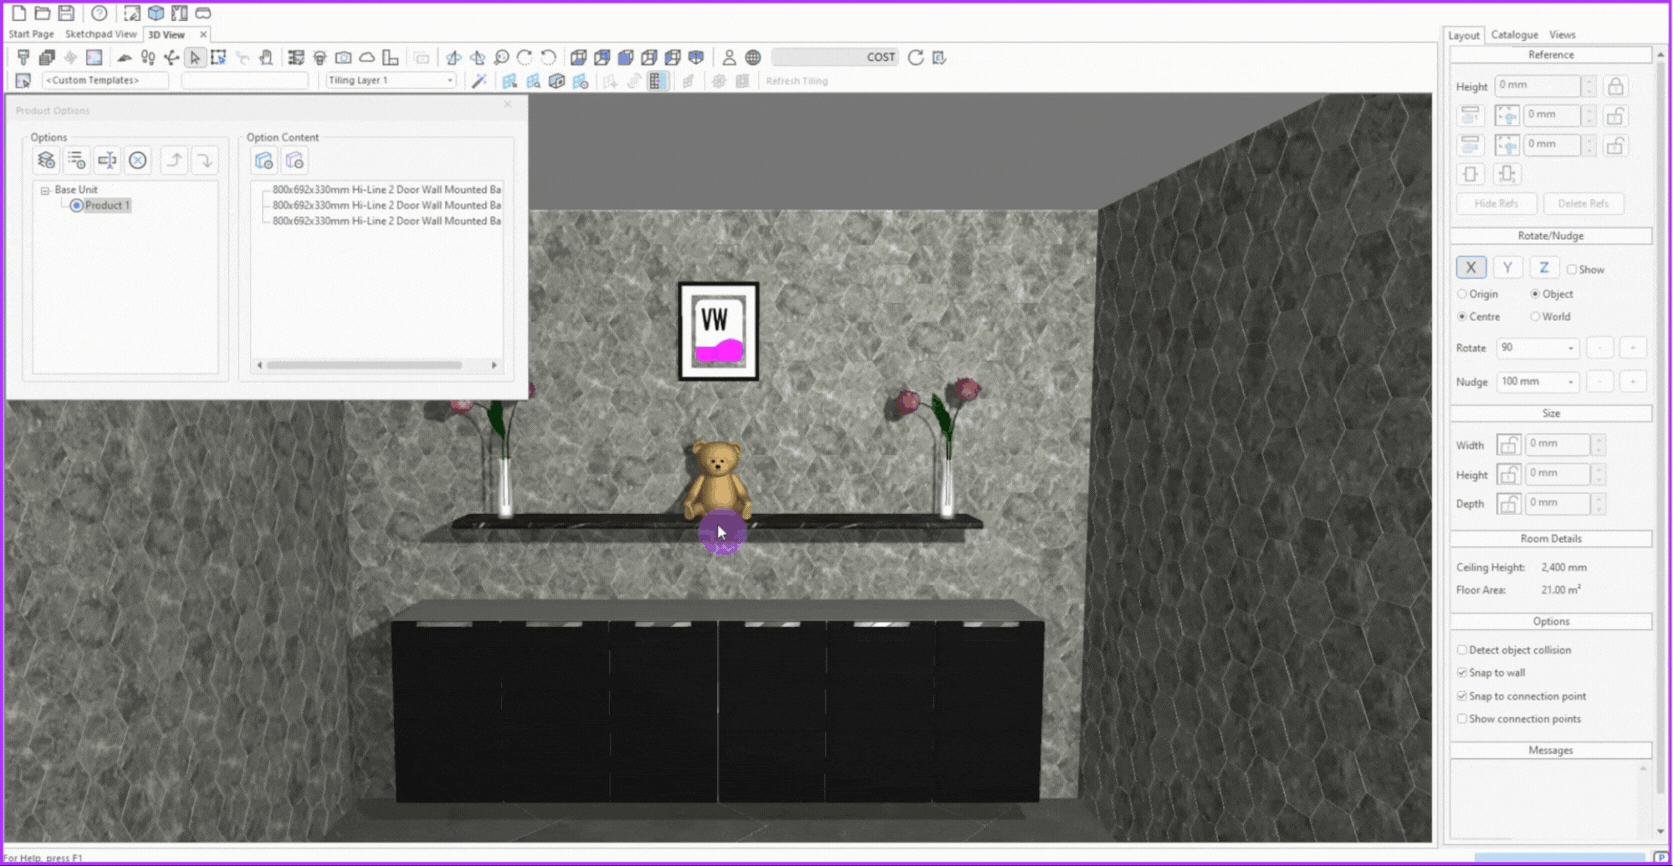Click the refresh icon next to COST

(915, 58)
